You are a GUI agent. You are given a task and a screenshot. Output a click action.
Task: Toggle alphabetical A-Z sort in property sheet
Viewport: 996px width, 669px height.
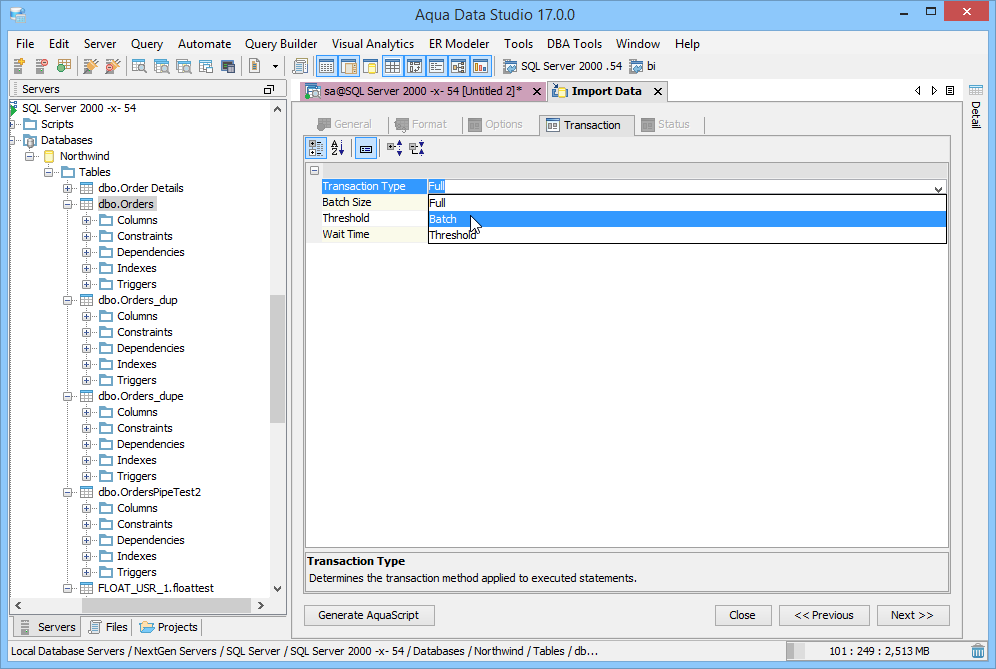[x=337, y=148]
